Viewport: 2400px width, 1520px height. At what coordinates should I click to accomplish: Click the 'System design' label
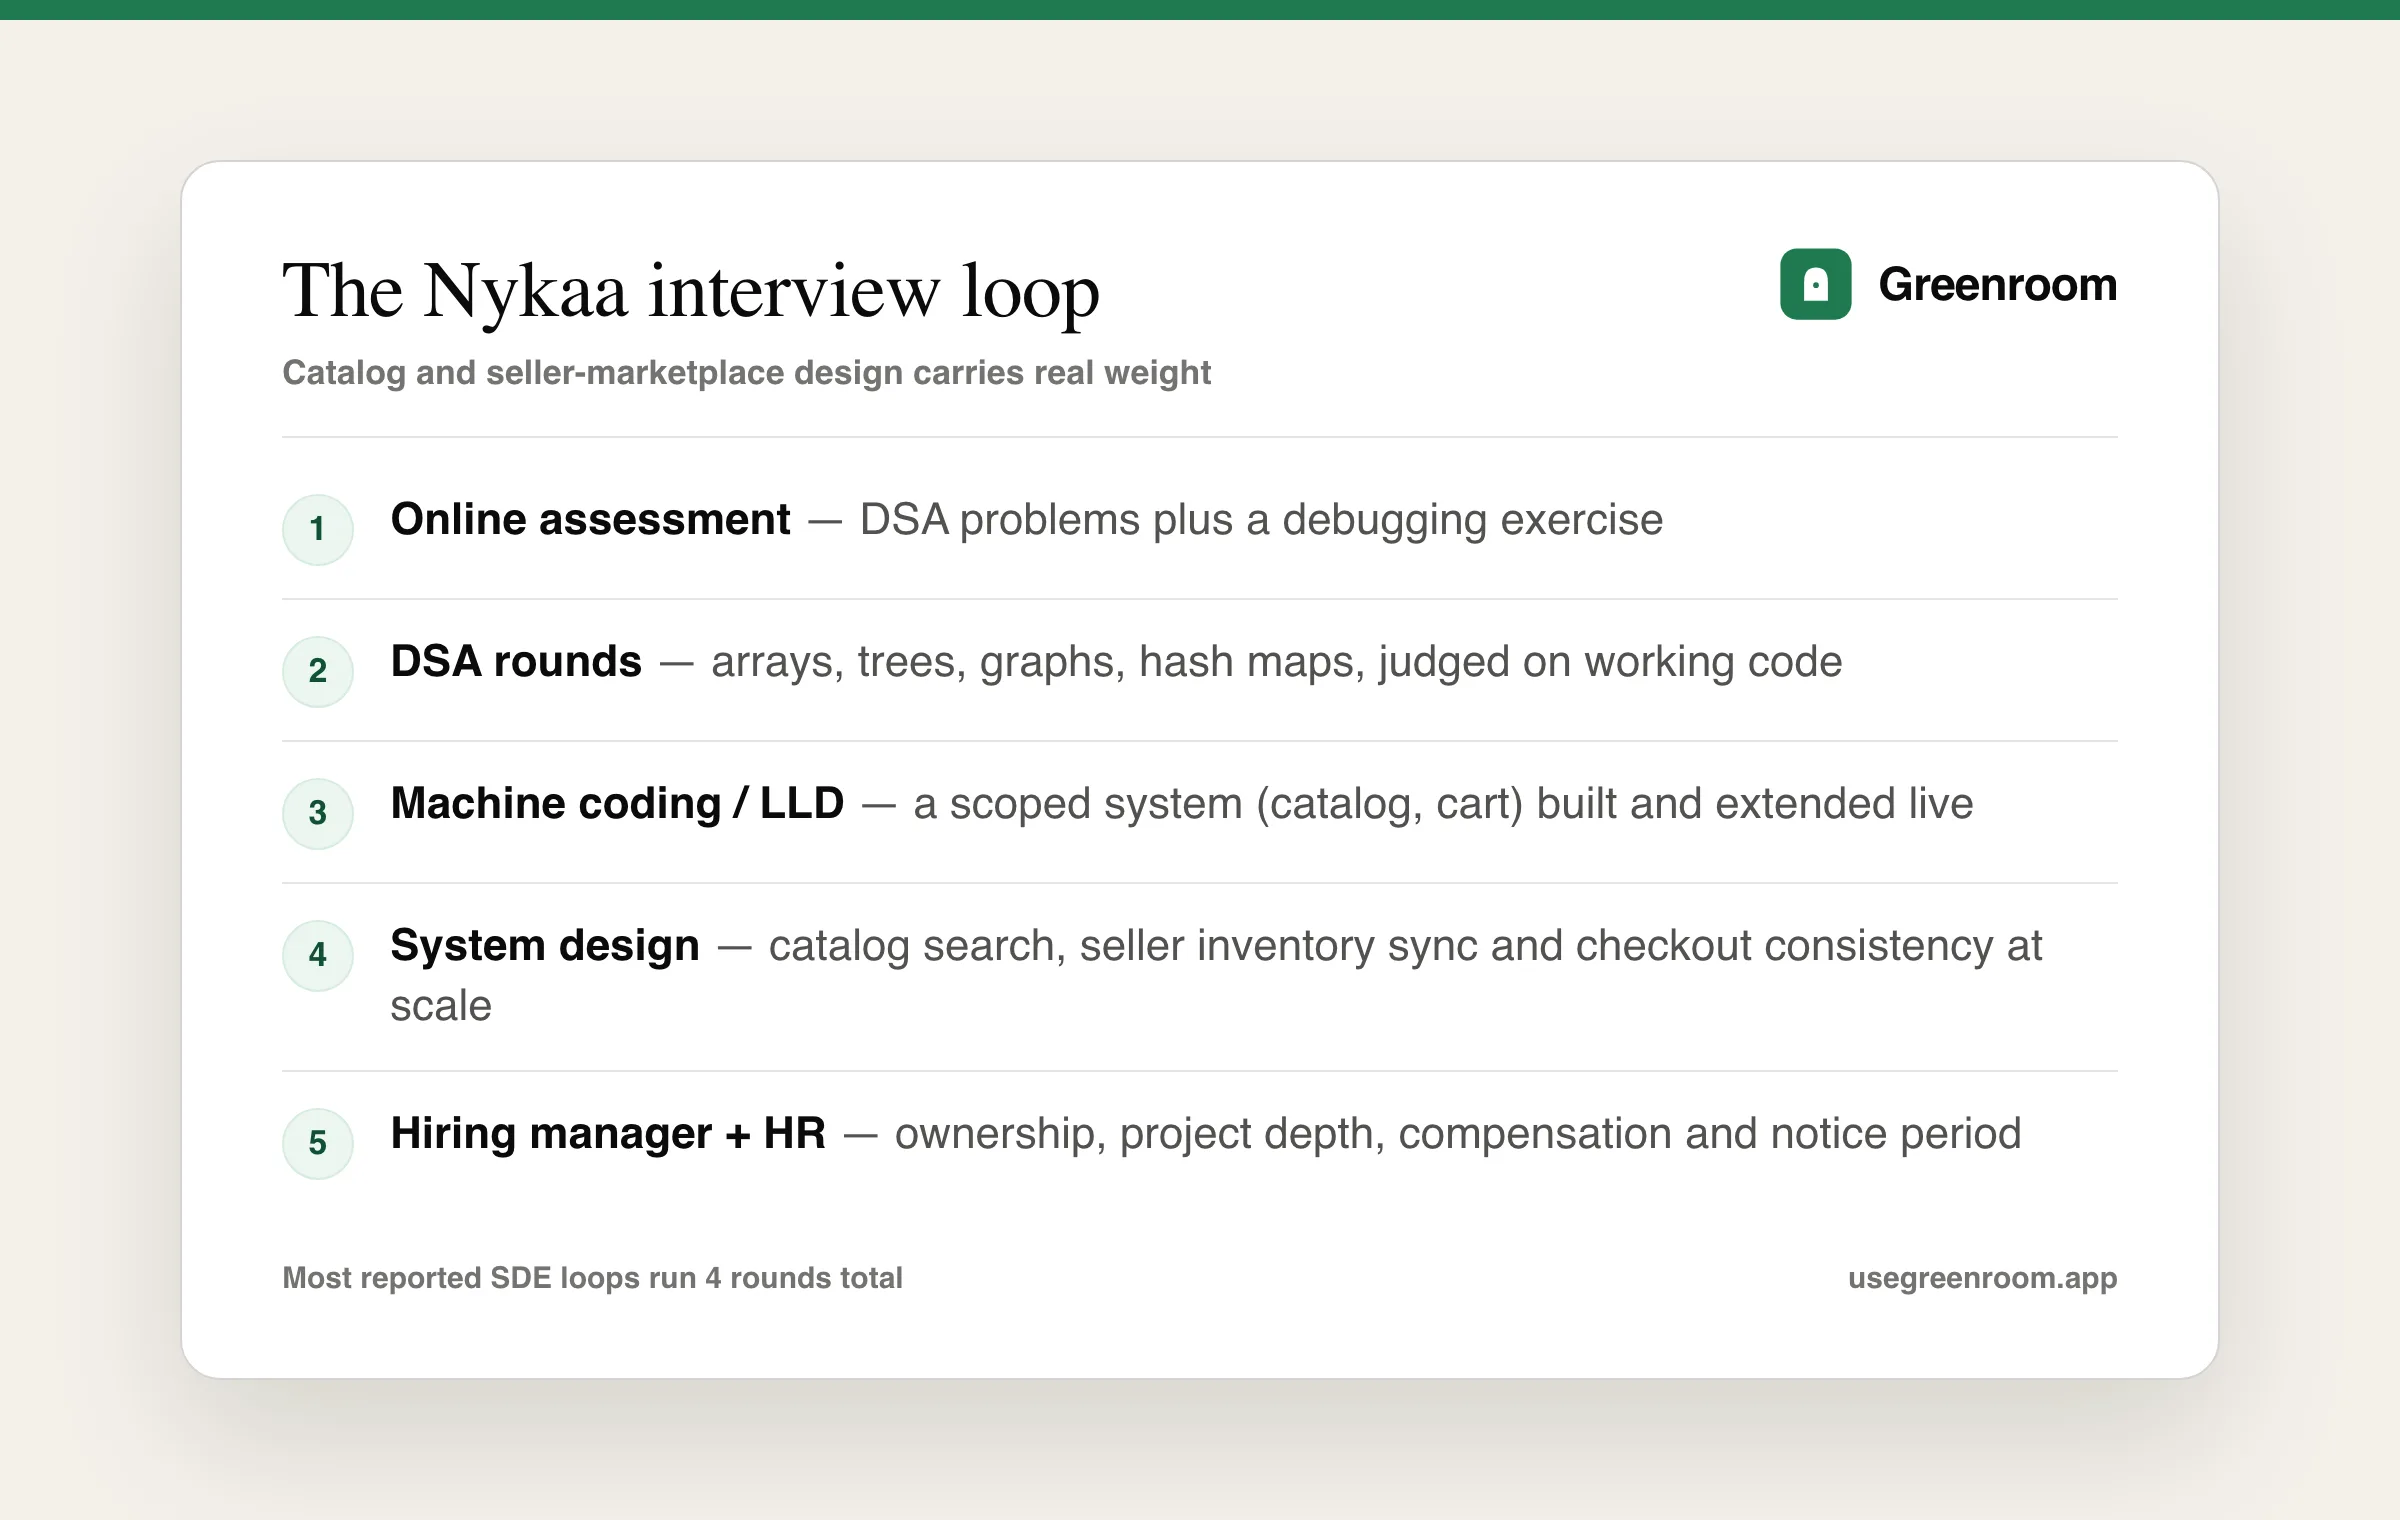coord(545,946)
